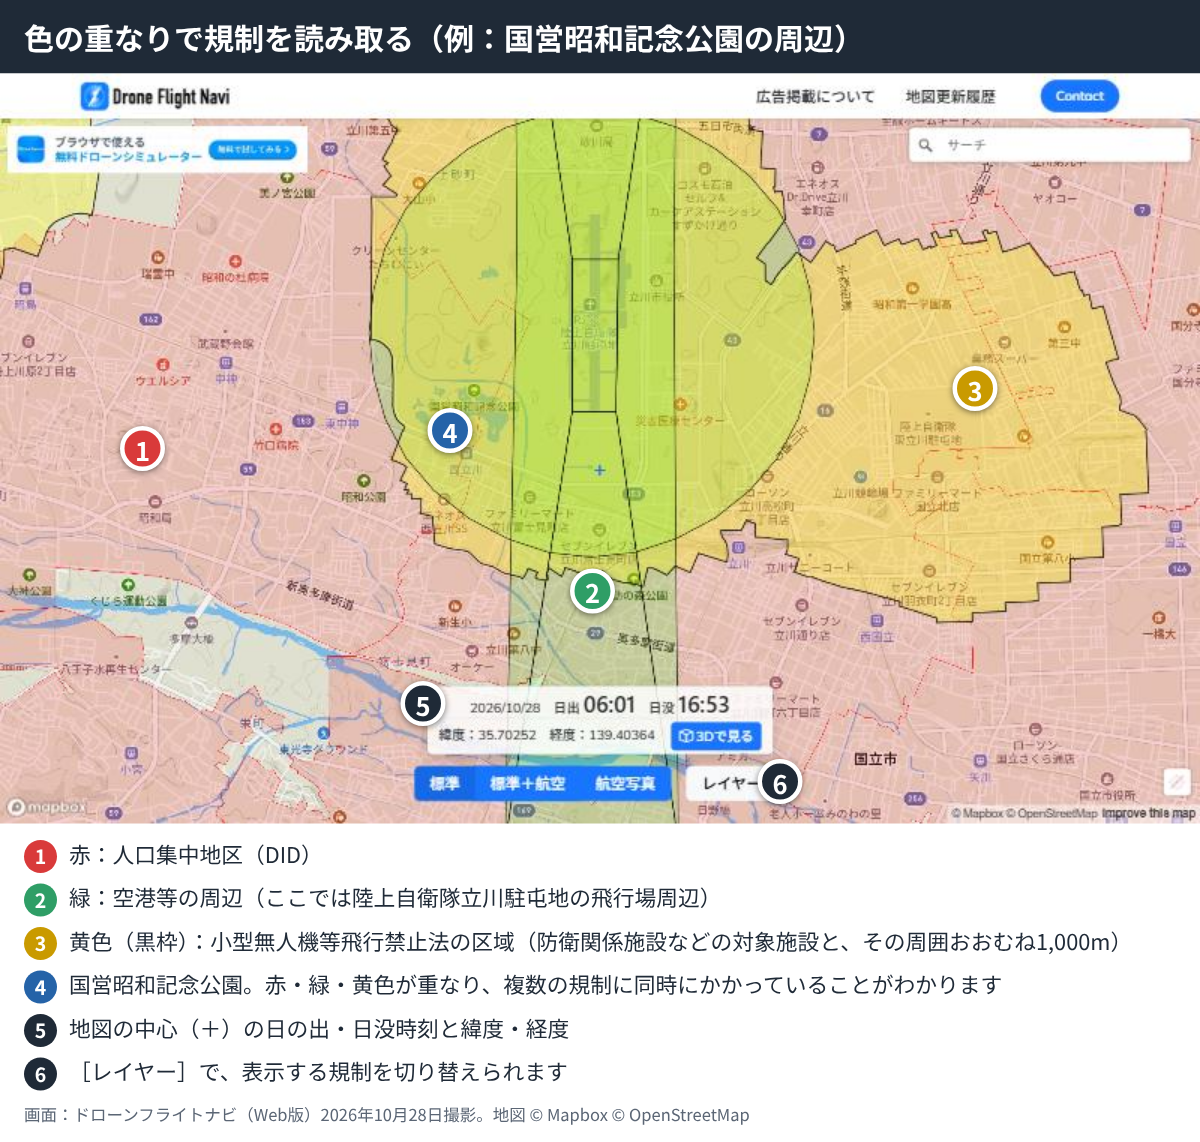The height and width of the screenshot is (1142, 1200).
Task: Click the 国立市 city label on map
Action: (875, 759)
